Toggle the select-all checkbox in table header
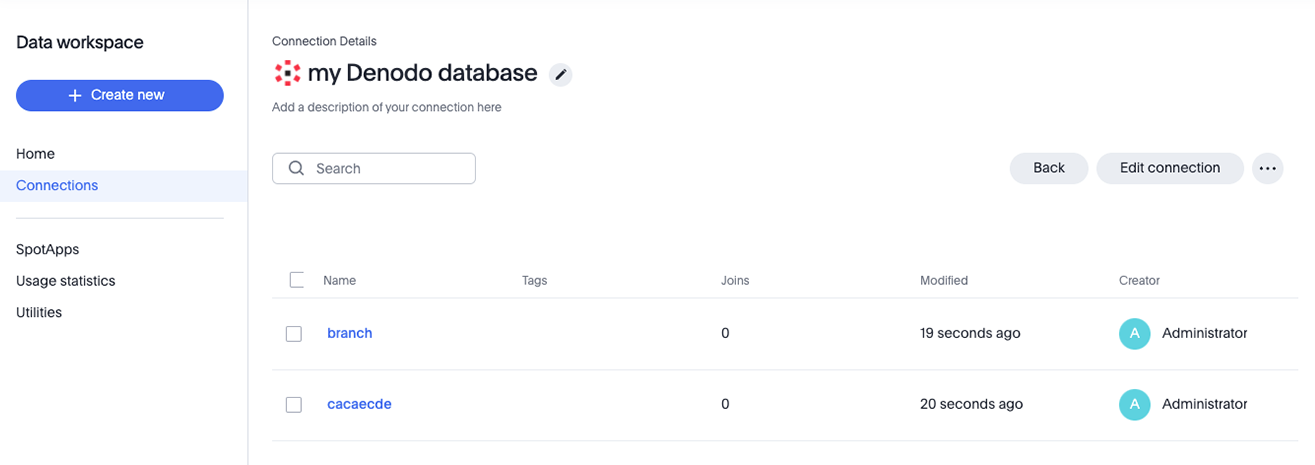Viewport: 1315px width, 465px height. click(296, 280)
